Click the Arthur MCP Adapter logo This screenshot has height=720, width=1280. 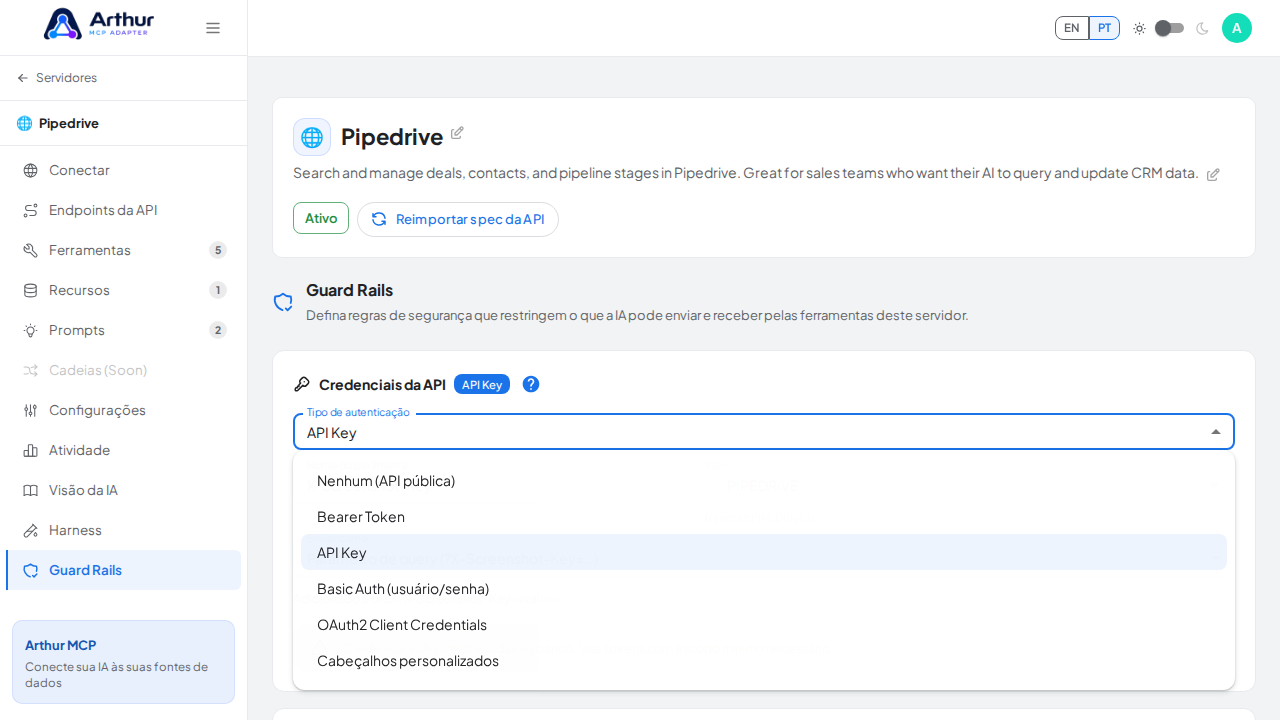click(99, 24)
